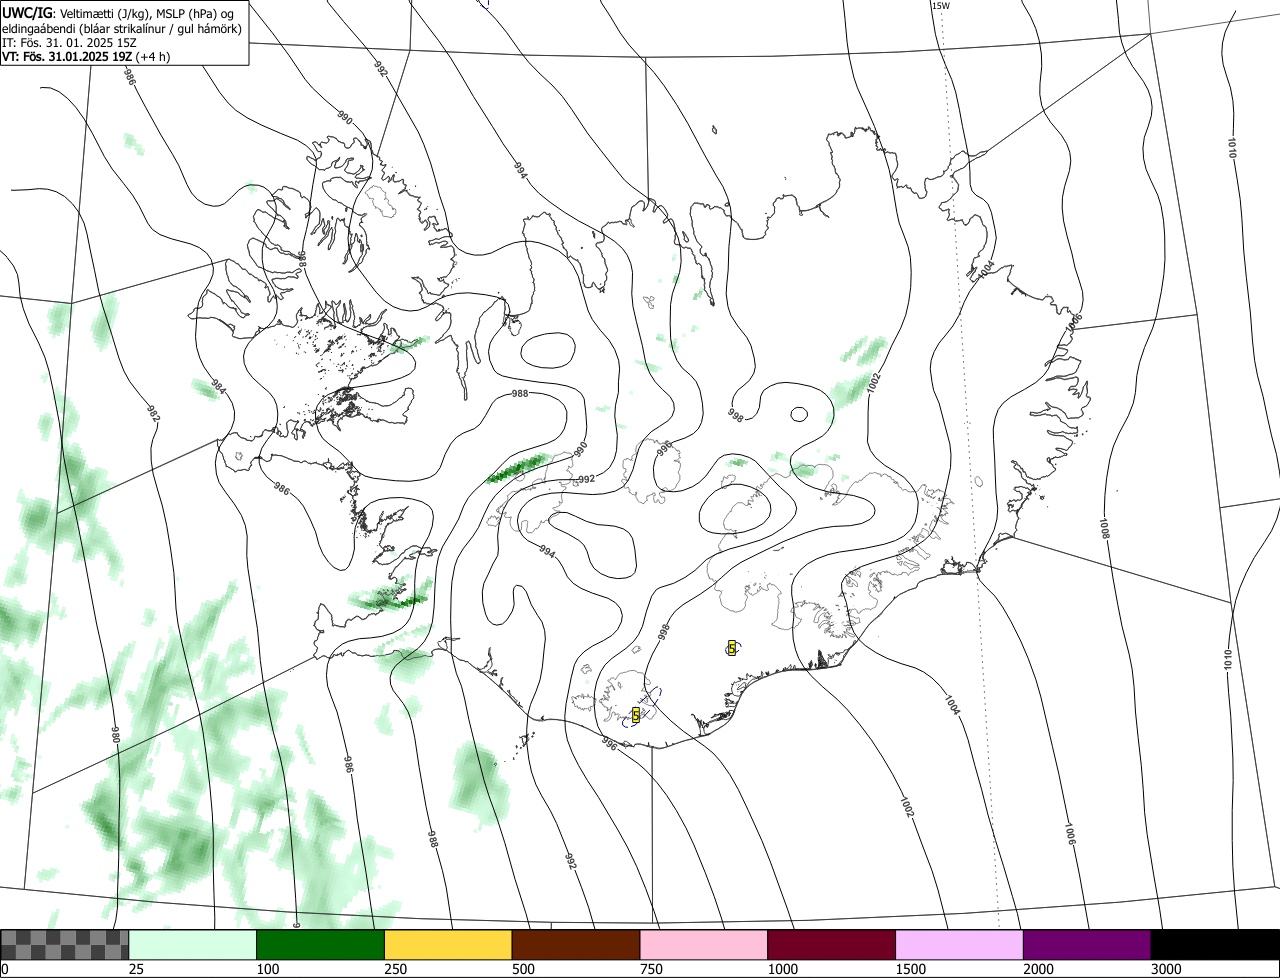Click the 984 isobar label
Image resolution: width=1280 pixels, height=978 pixels.
click(218, 386)
